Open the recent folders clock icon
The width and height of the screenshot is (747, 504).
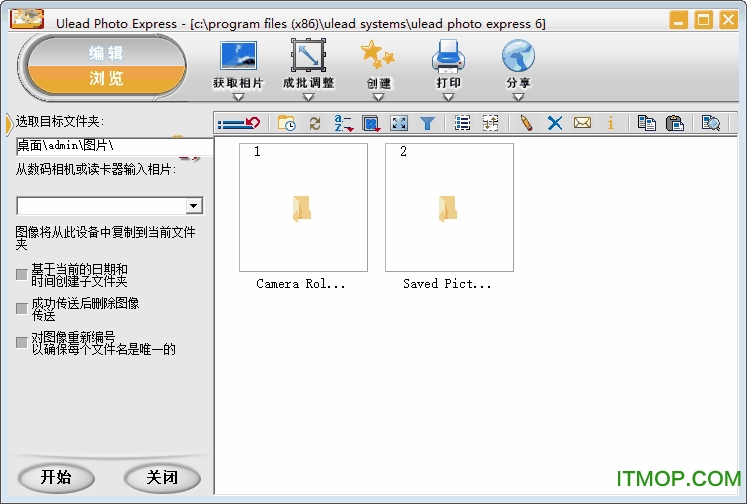pos(287,123)
